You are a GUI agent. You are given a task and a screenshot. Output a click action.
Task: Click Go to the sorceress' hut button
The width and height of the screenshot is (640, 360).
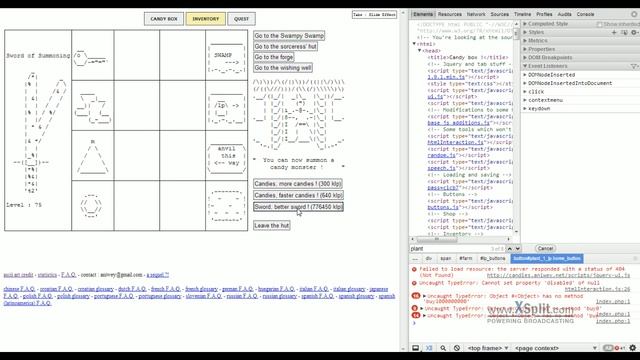click(285, 47)
